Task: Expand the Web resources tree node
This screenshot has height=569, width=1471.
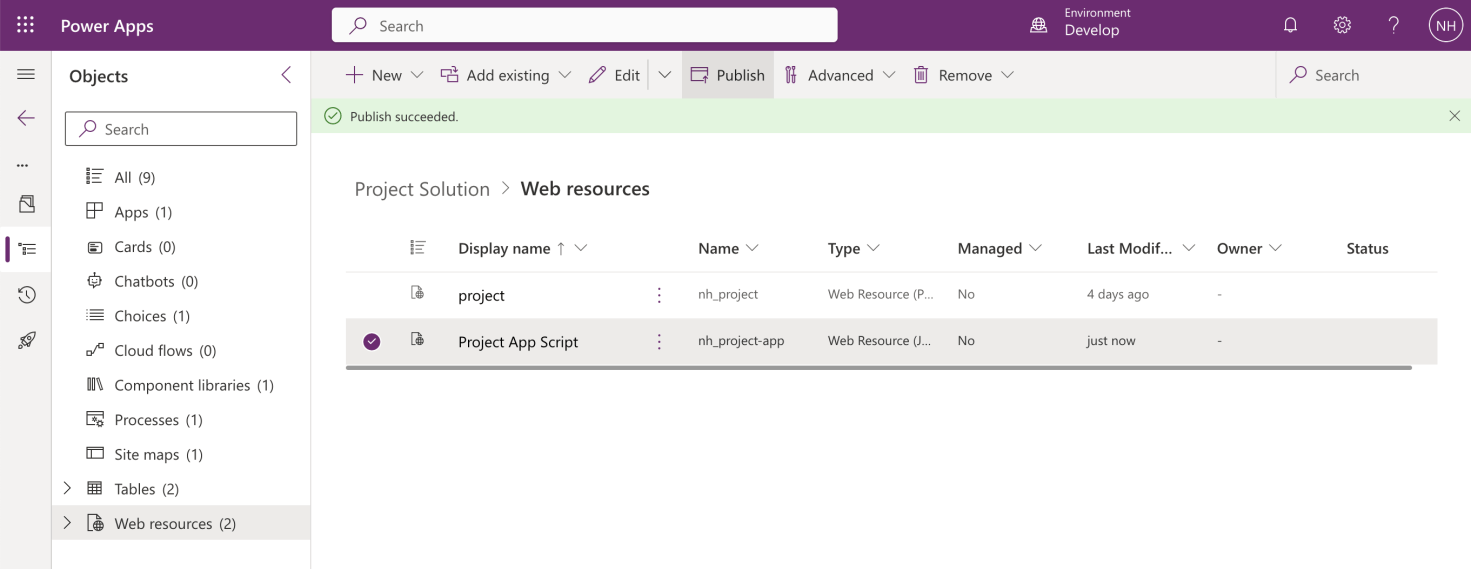Action: pos(68,523)
